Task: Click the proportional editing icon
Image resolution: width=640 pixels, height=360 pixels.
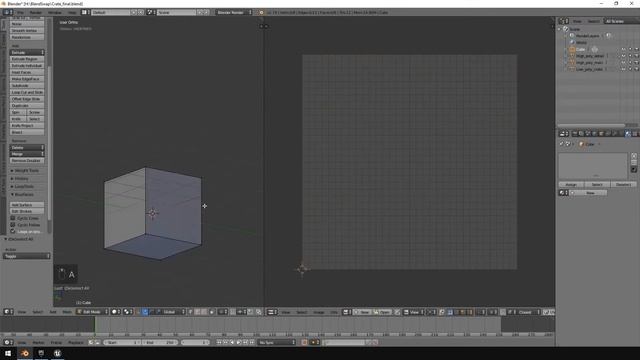Action: pyautogui.click(x=222, y=312)
